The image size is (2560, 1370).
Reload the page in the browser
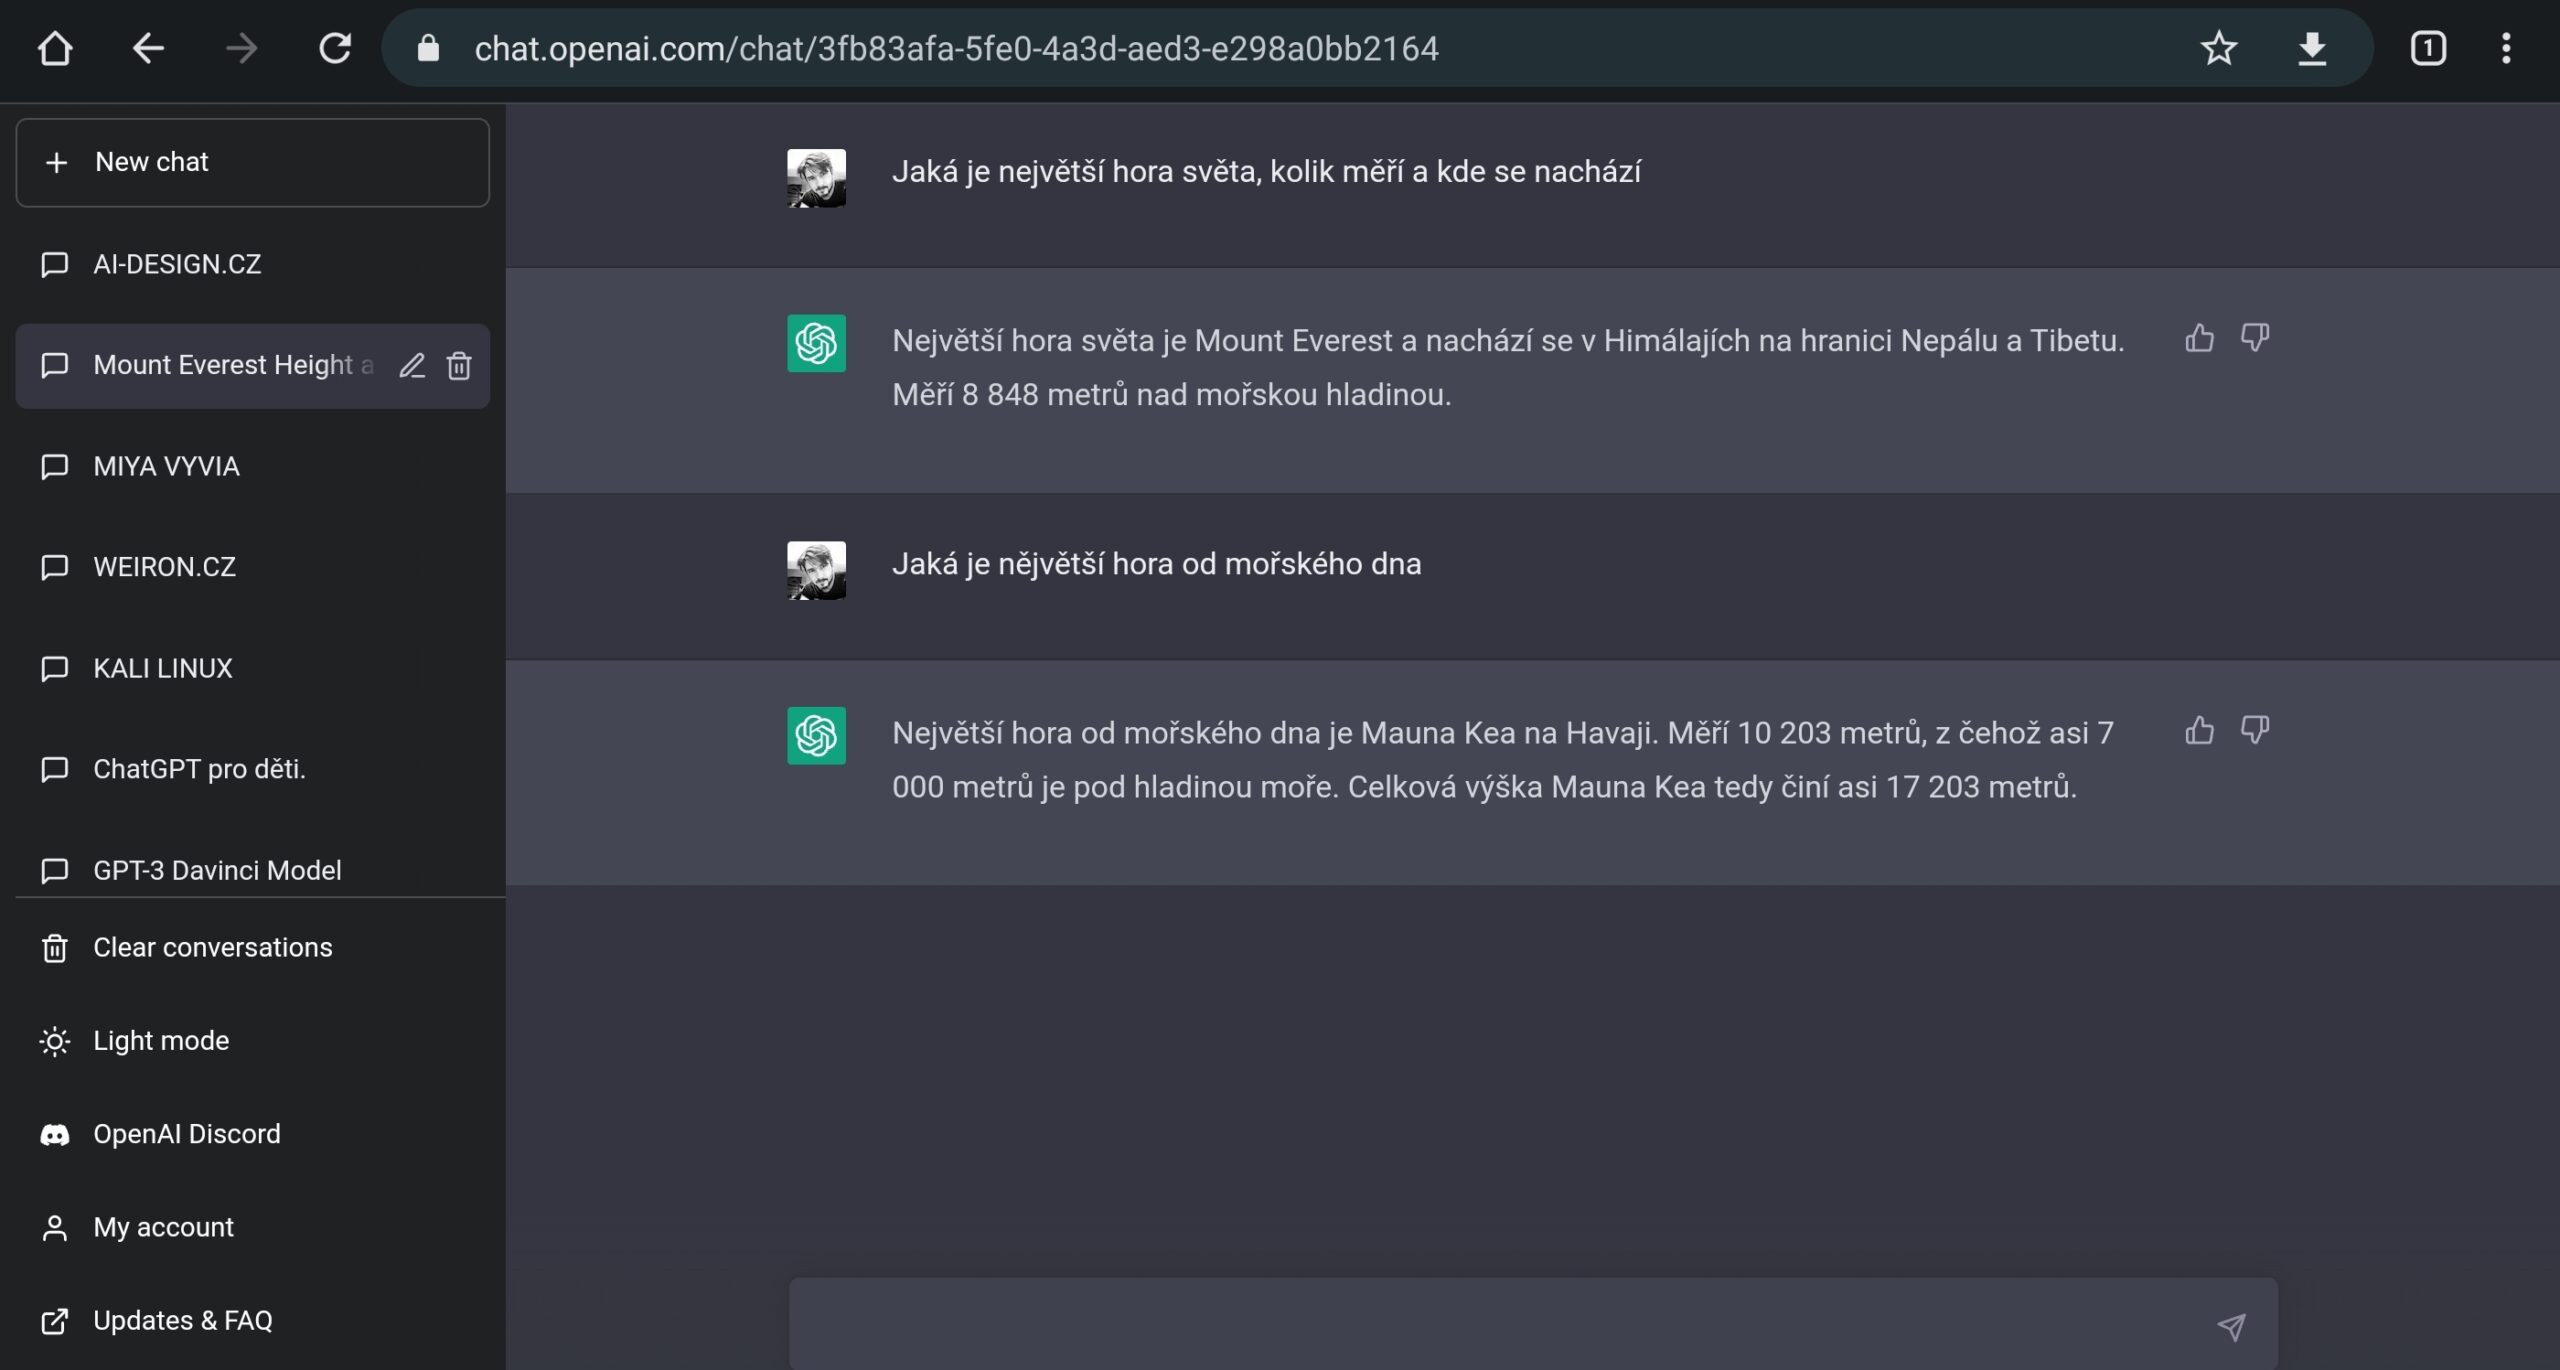[335, 48]
